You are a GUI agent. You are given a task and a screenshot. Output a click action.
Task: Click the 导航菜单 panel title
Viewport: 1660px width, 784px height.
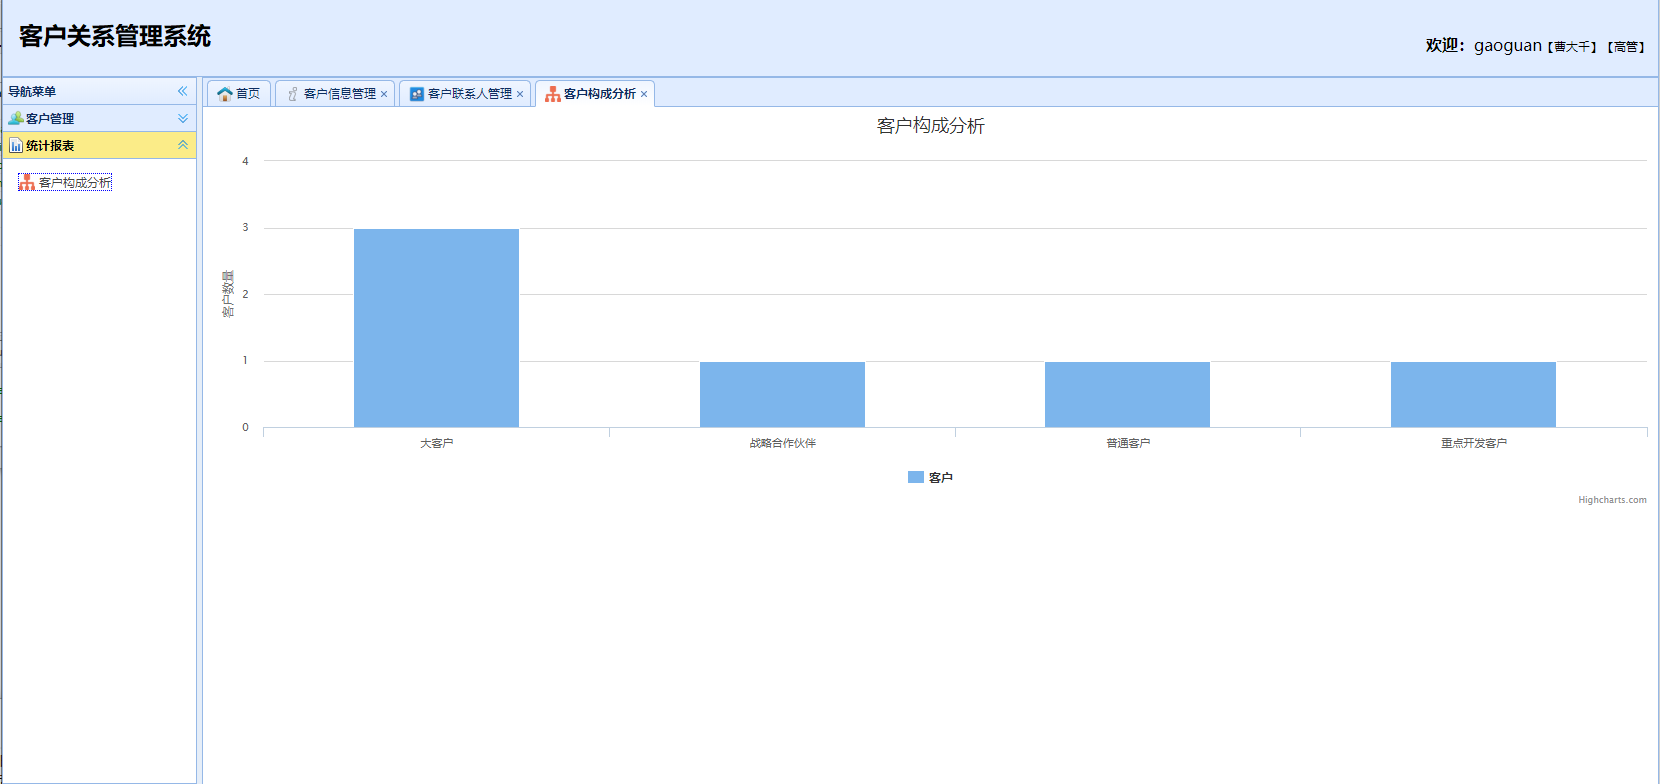32,91
